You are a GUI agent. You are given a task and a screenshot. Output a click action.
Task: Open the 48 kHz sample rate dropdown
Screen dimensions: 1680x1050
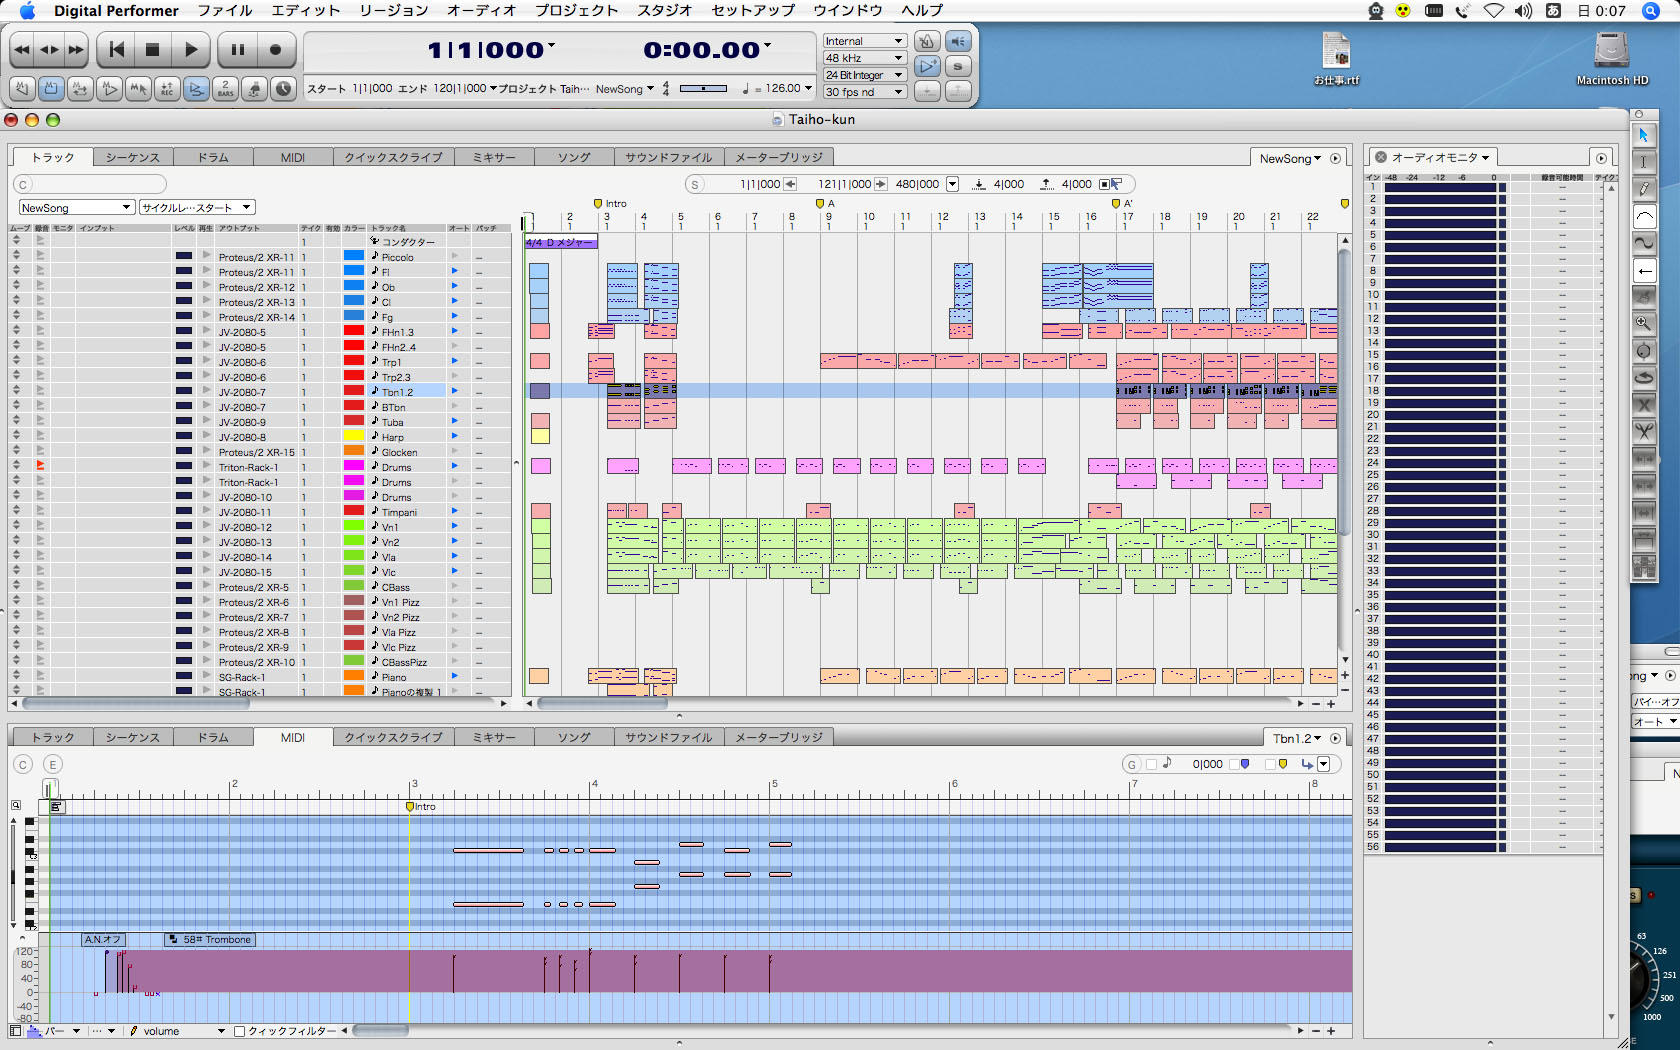pos(864,58)
